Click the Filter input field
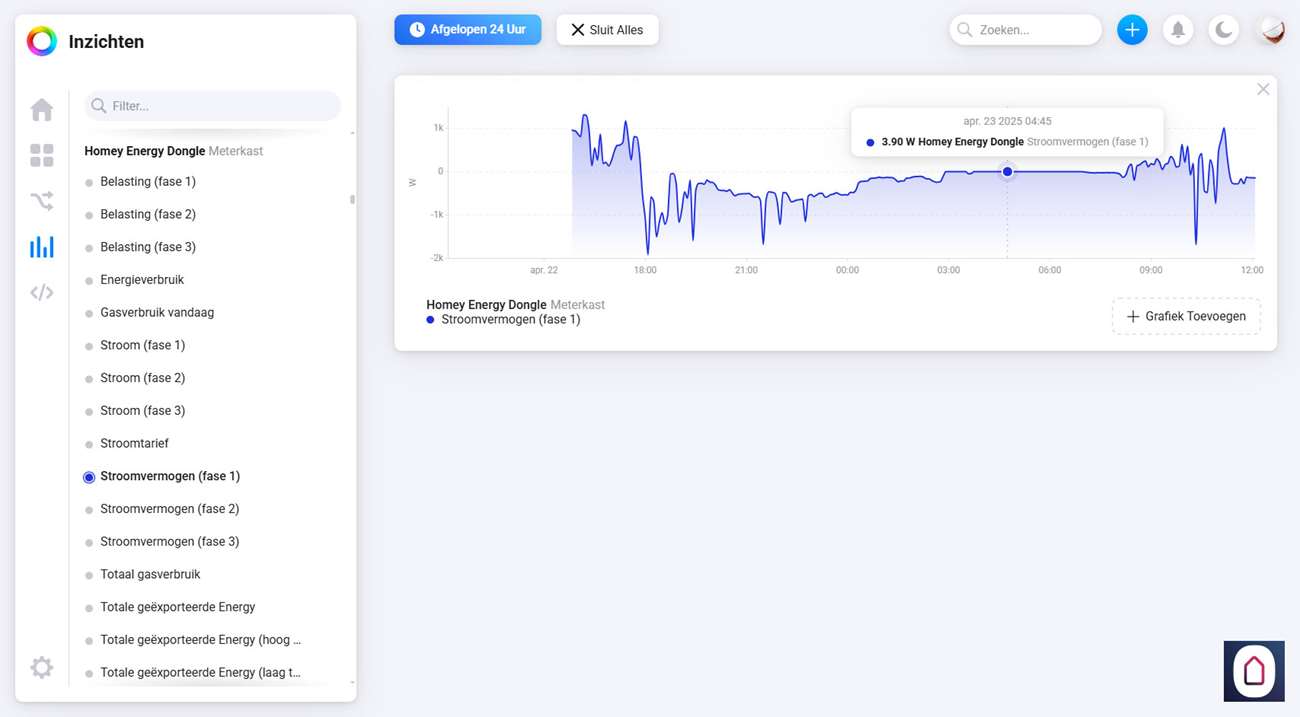Viewport: 1300px width, 717px height. coord(220,106)
